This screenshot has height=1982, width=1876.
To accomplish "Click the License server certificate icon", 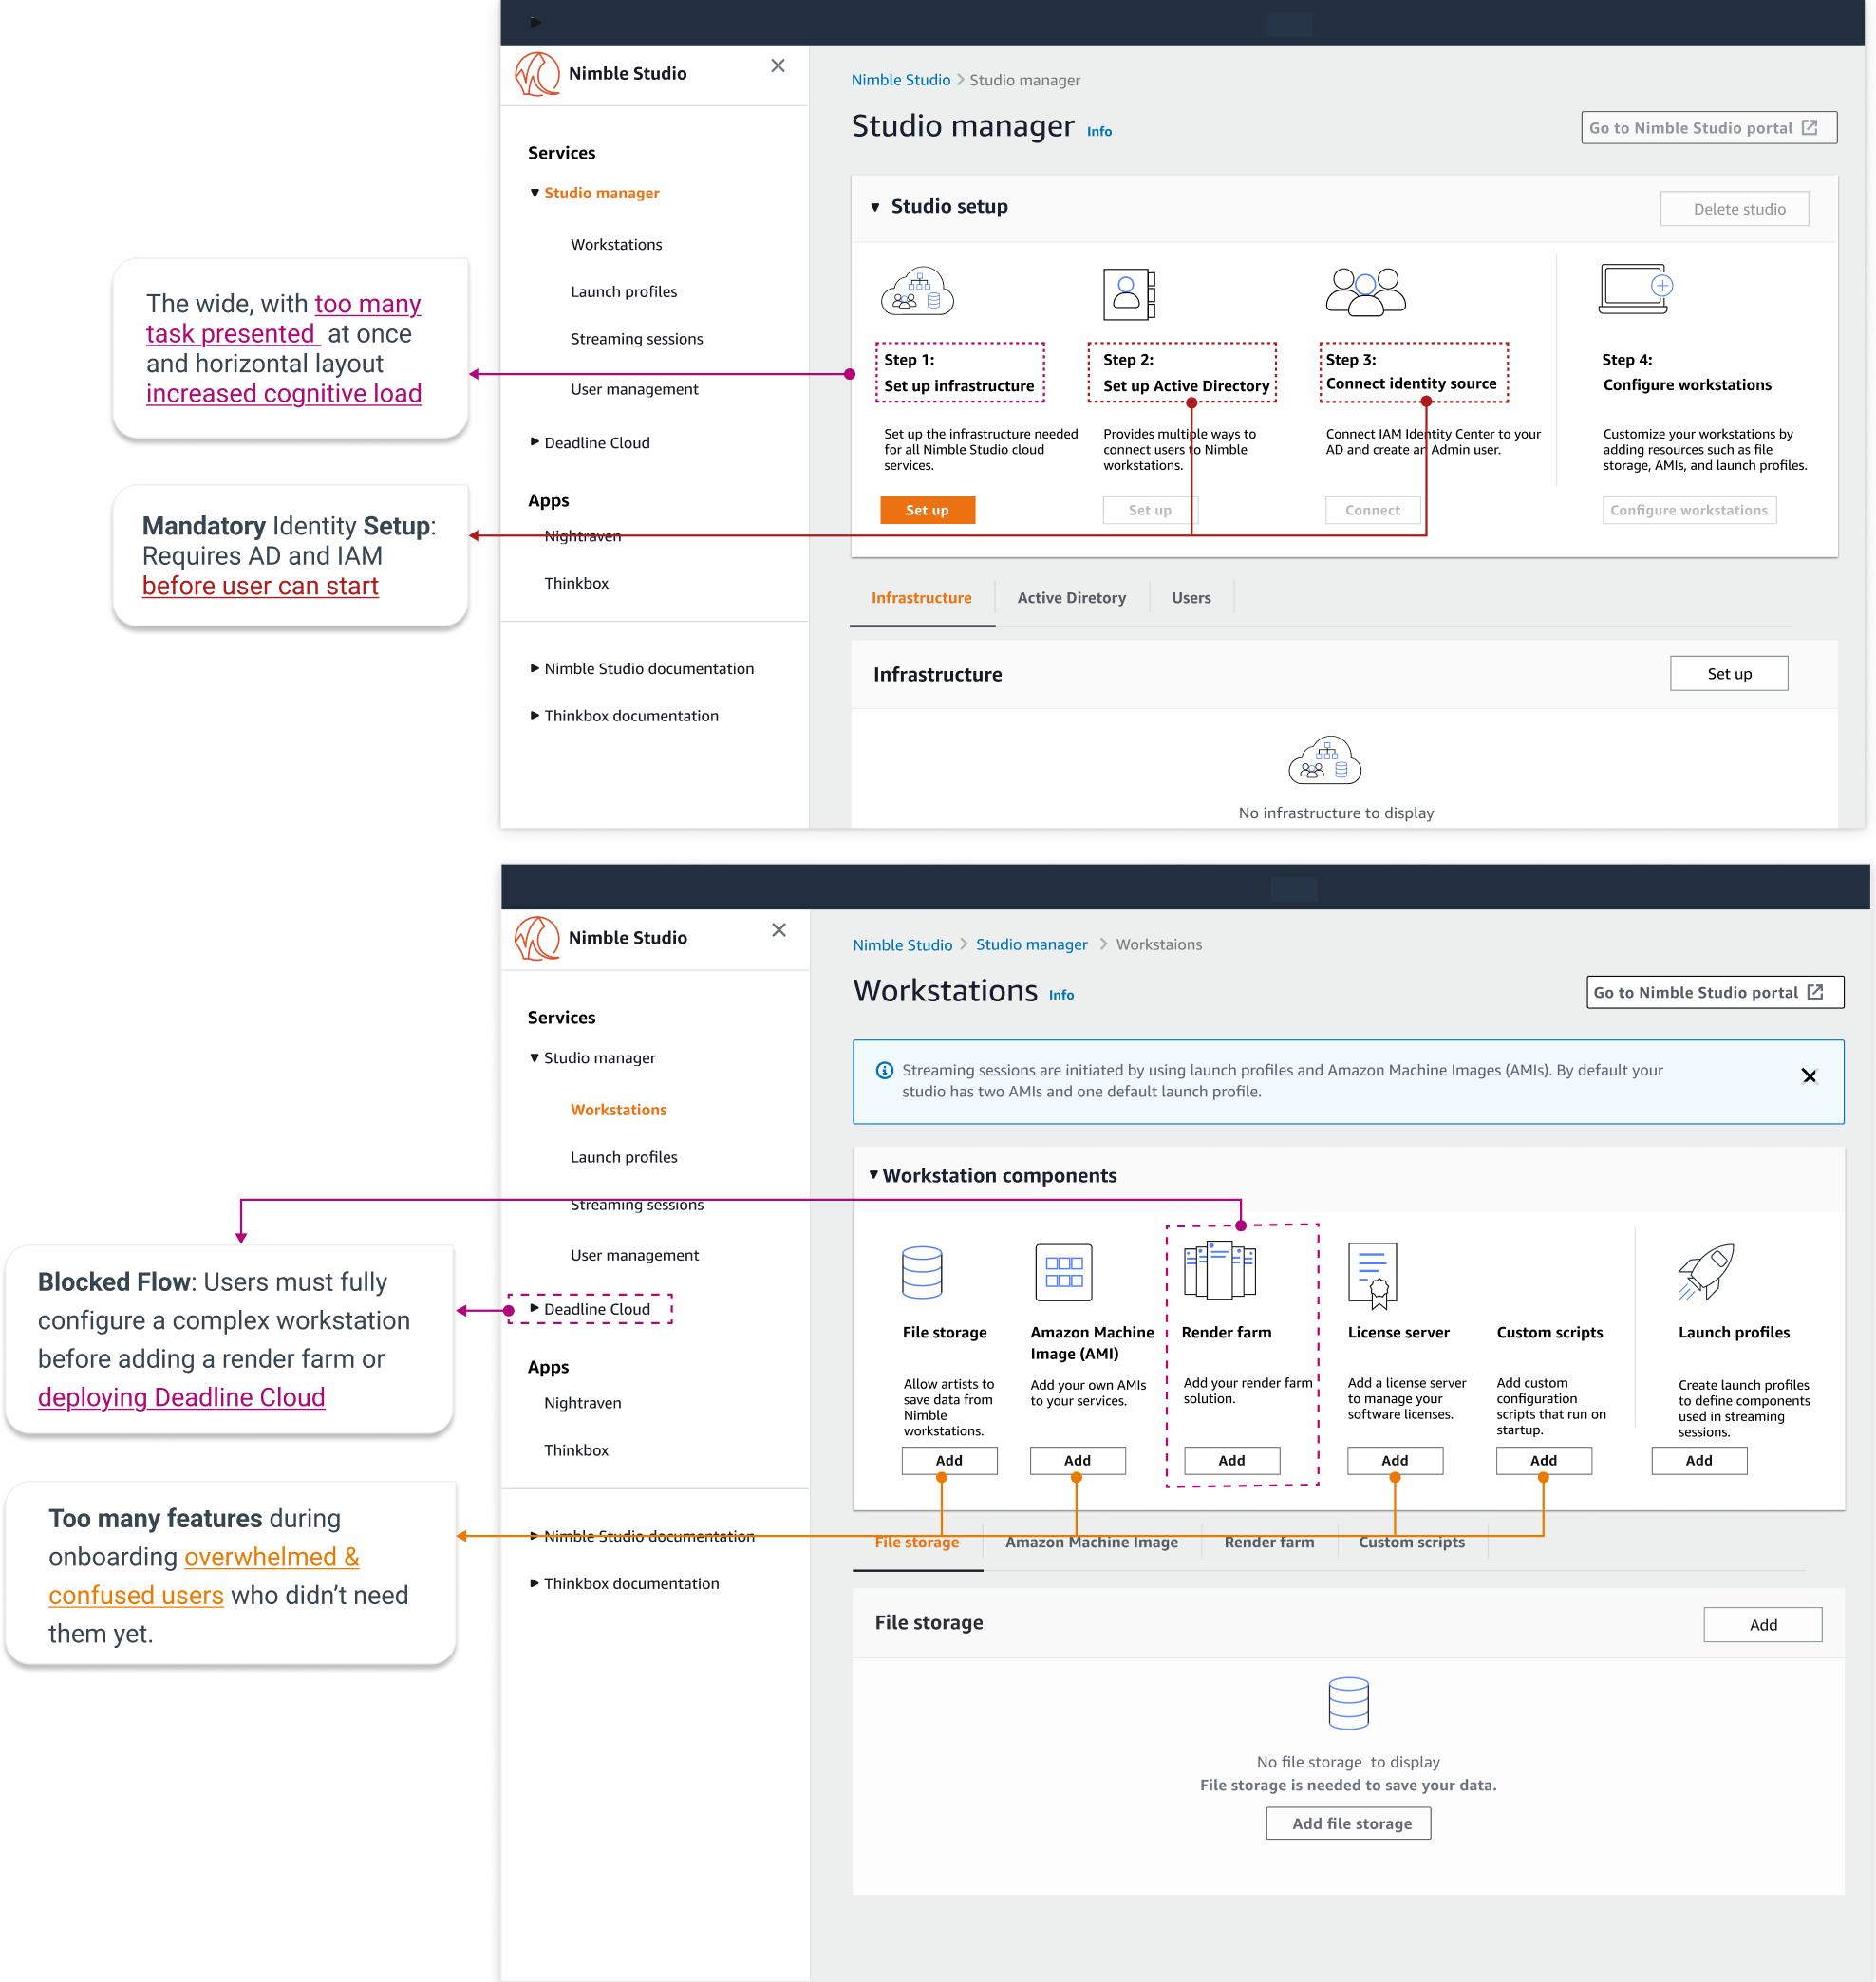I will coord(1372,1274).
